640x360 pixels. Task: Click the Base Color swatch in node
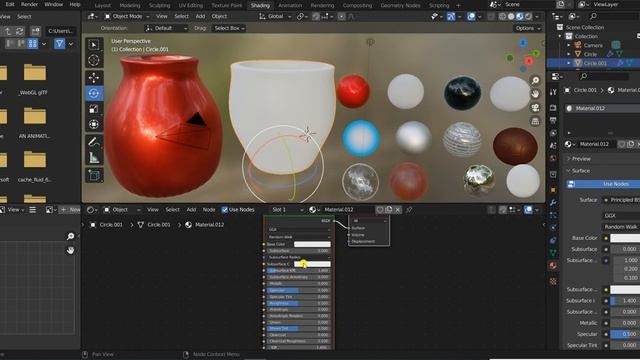click(312, 244)
